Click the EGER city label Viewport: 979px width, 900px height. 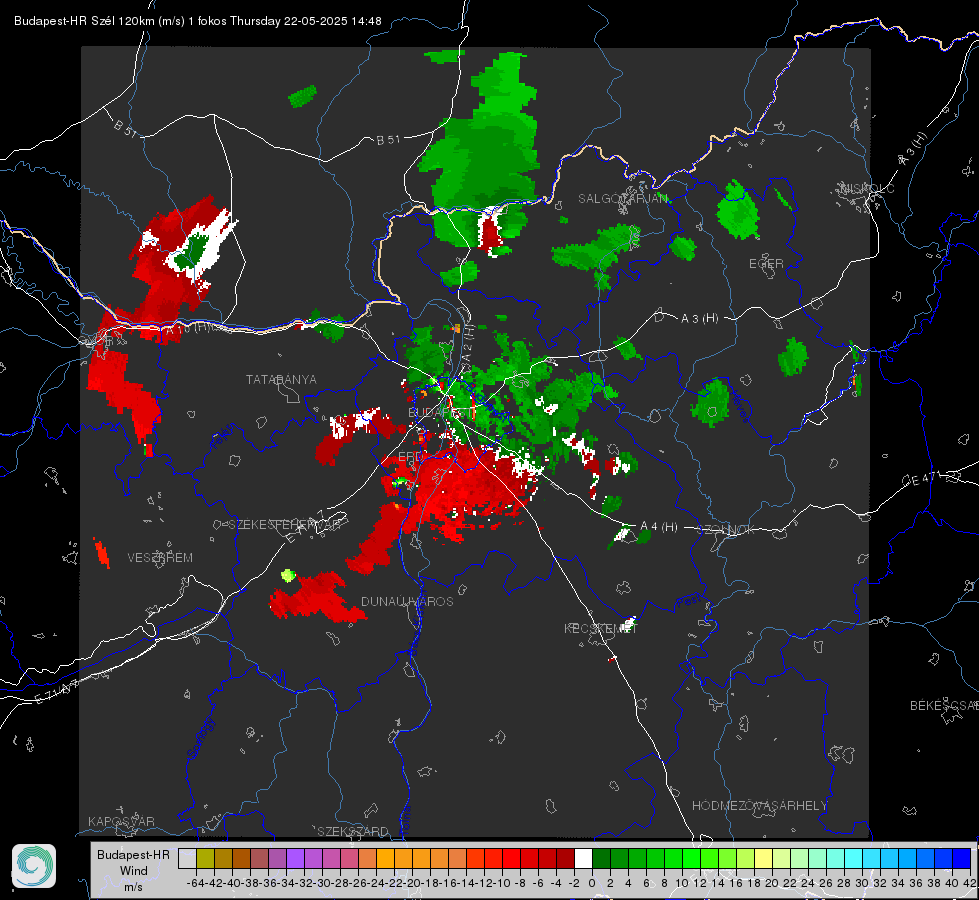pyautogui.click(x=766, y=264)
